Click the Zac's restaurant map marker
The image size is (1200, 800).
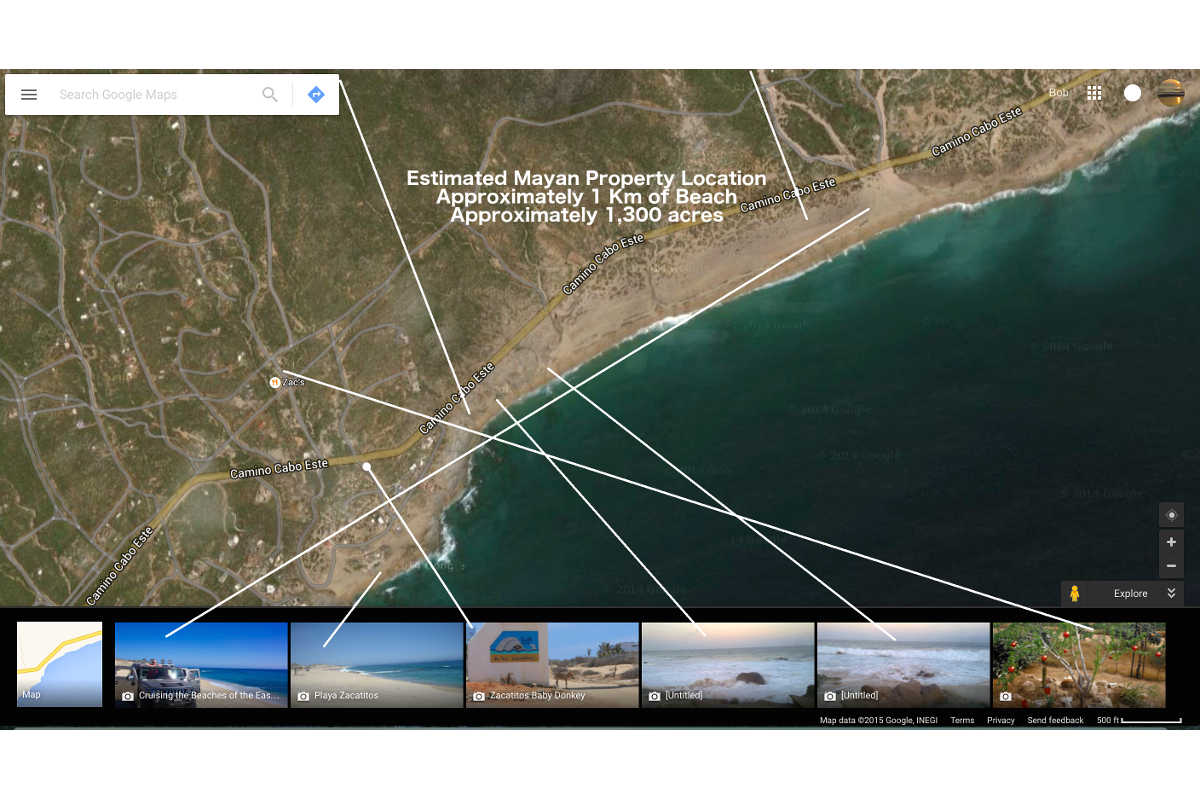click(274, 382)
